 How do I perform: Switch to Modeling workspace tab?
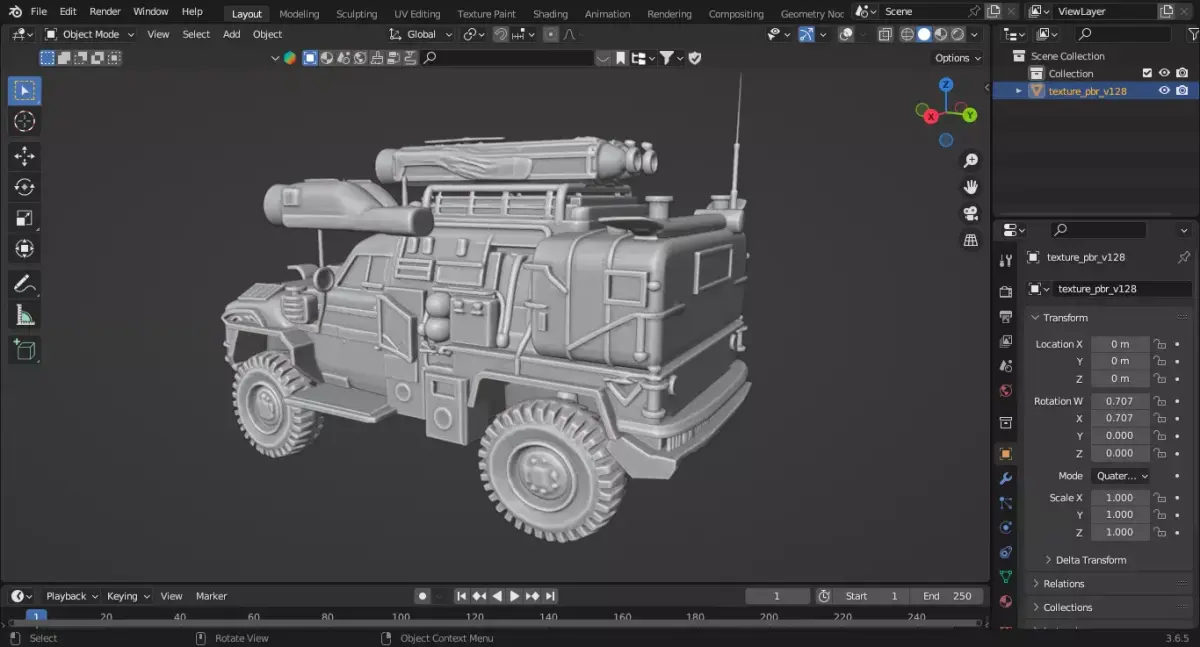pos(299,14)
